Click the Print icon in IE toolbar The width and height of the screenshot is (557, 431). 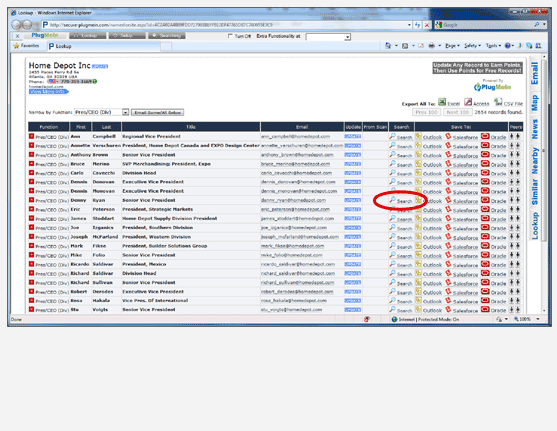point(432,46)
